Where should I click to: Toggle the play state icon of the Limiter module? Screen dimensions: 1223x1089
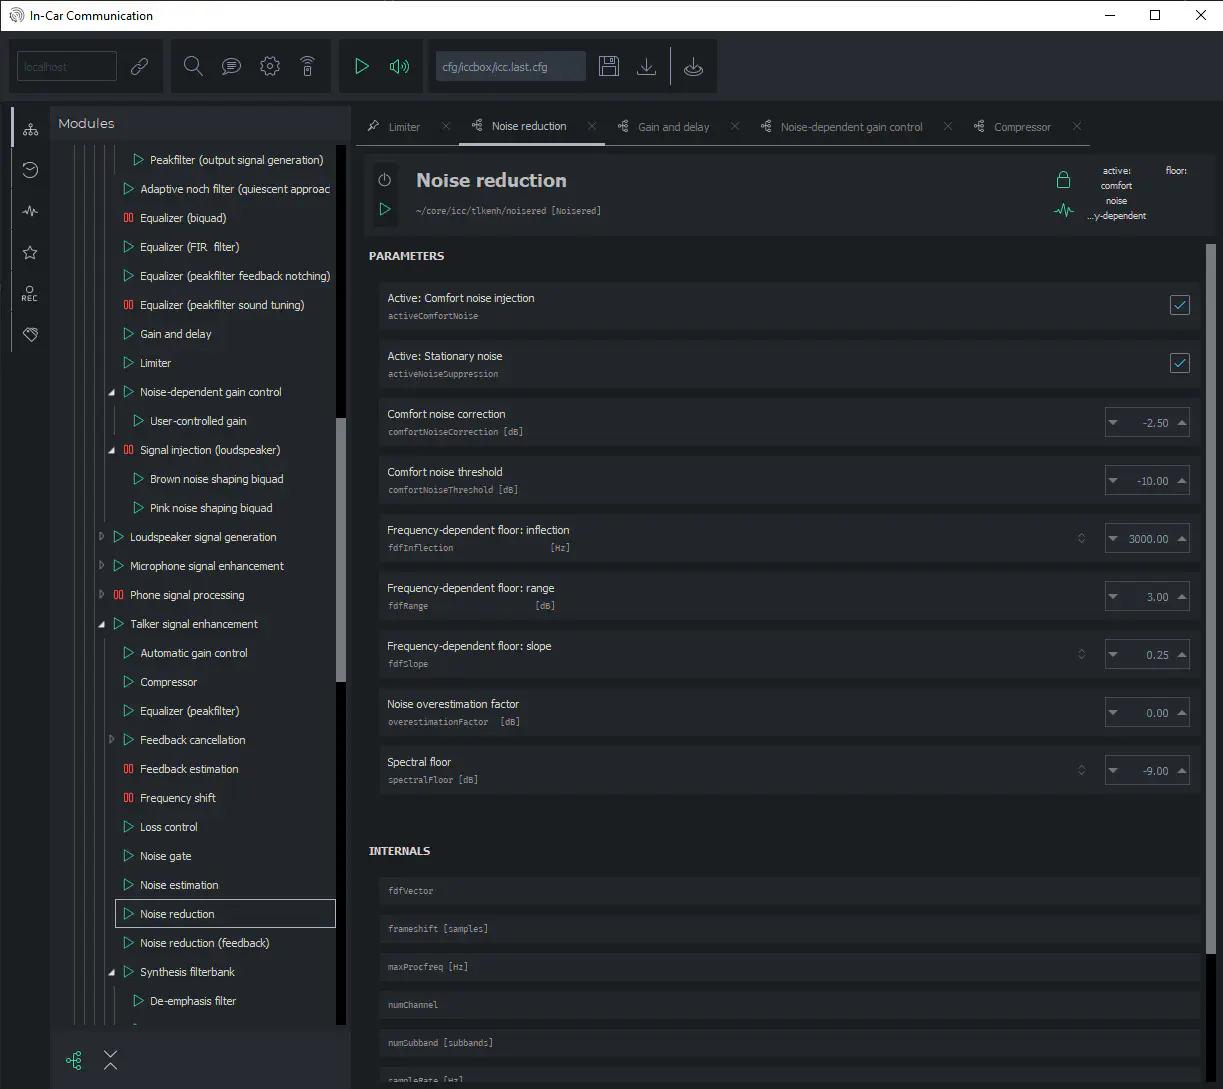(128, 363)
